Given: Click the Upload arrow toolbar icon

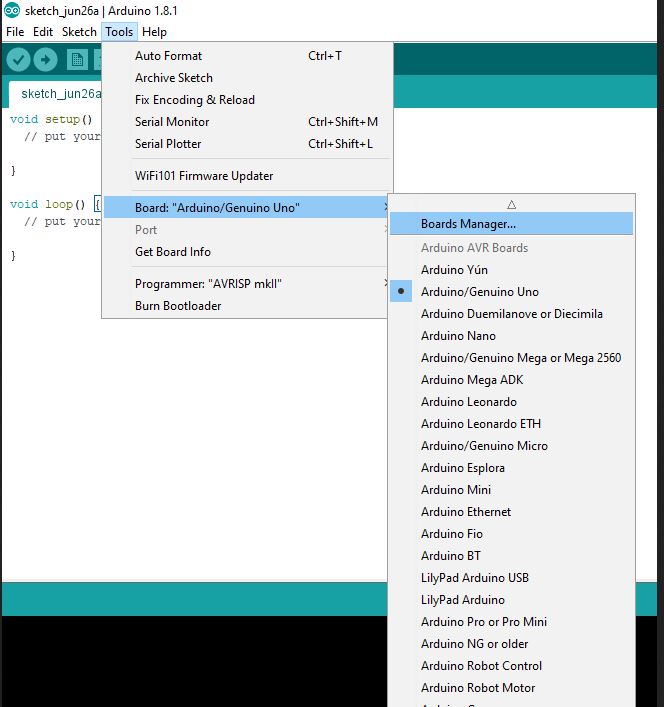Looking at the screenshot, I should 46,60.
